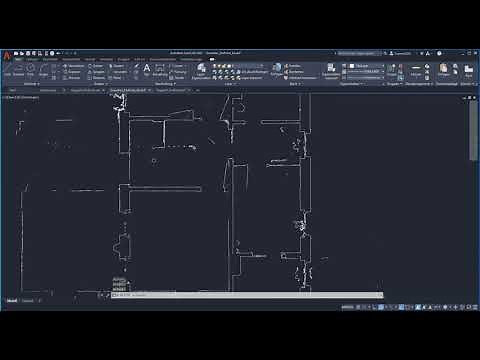Expand the Dienstprogramme panel title
Screen dimensions: 480x360
419,84
